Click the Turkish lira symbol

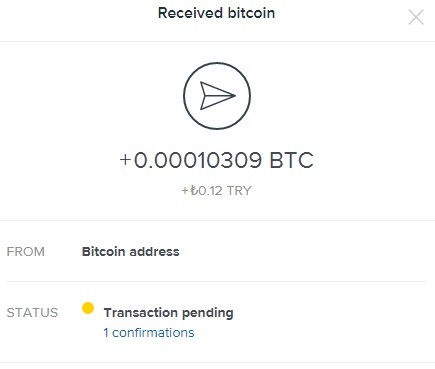[194, 191]
